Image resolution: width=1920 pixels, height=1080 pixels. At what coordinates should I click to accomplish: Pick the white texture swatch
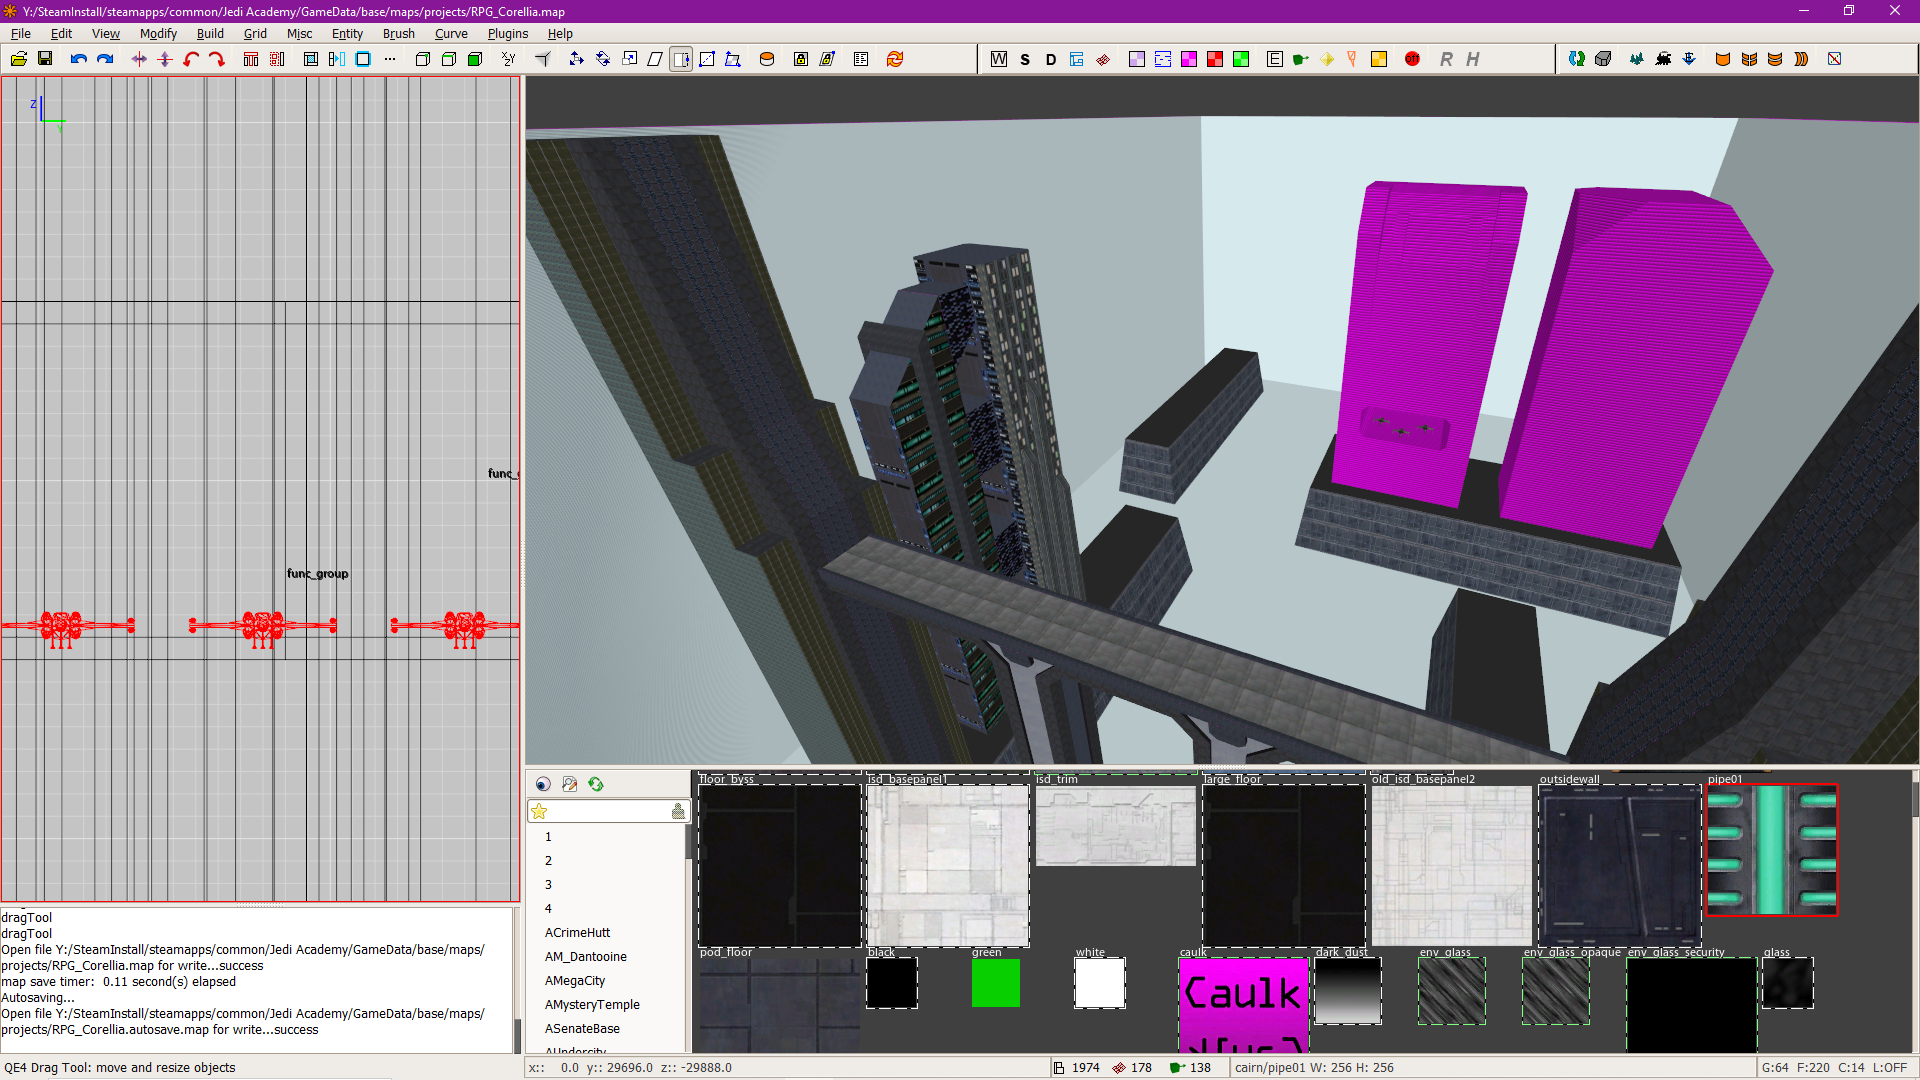(x=1100, y=983)
